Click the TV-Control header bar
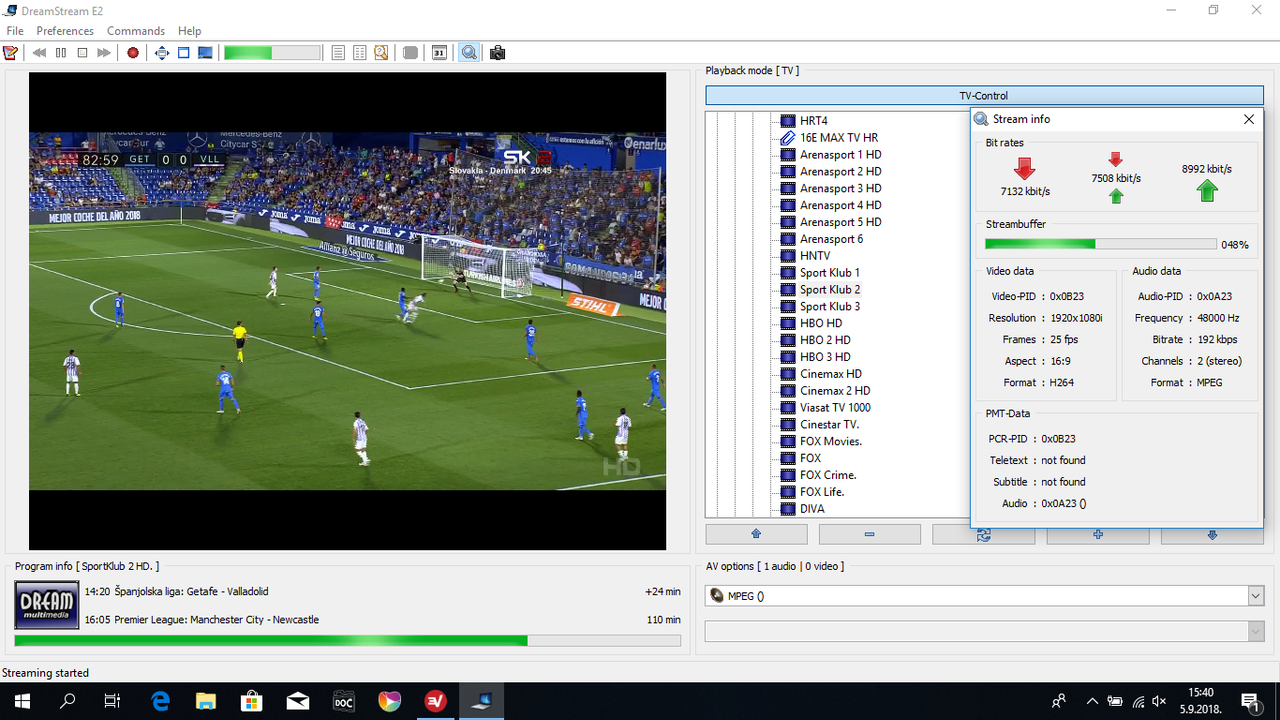 pos(984,96)
